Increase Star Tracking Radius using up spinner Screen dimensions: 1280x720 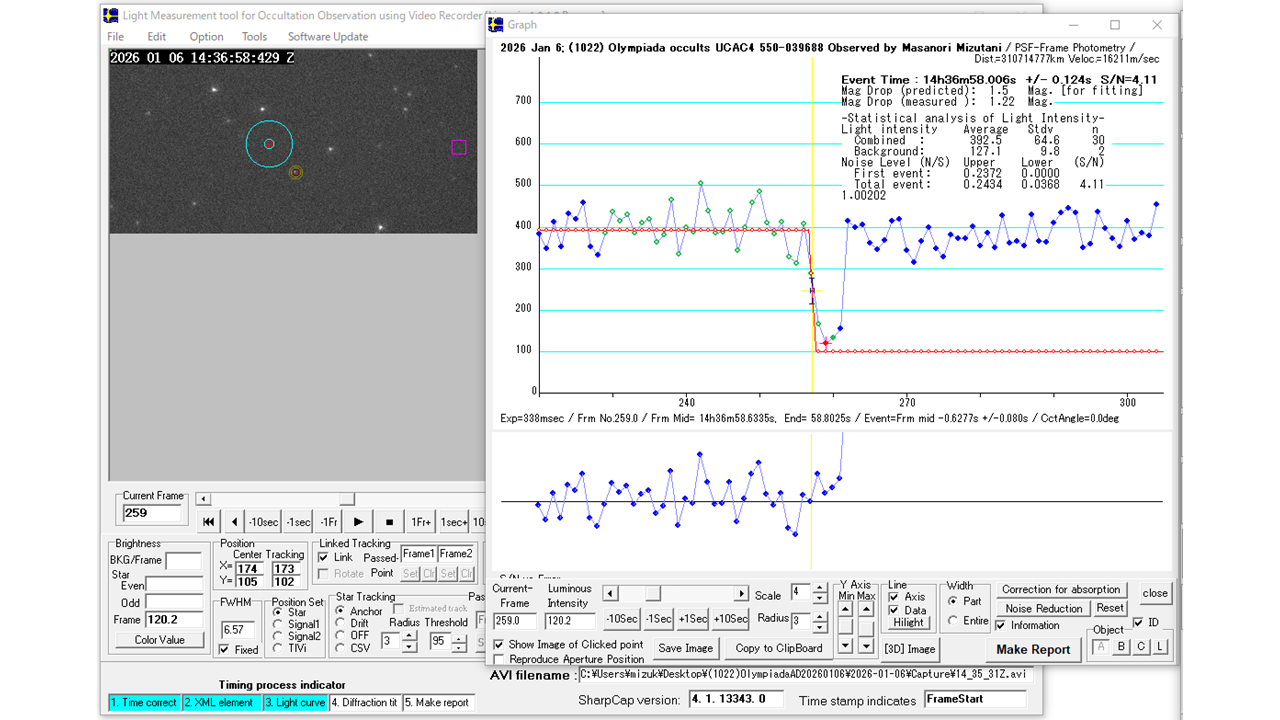[x=409, y=637]
